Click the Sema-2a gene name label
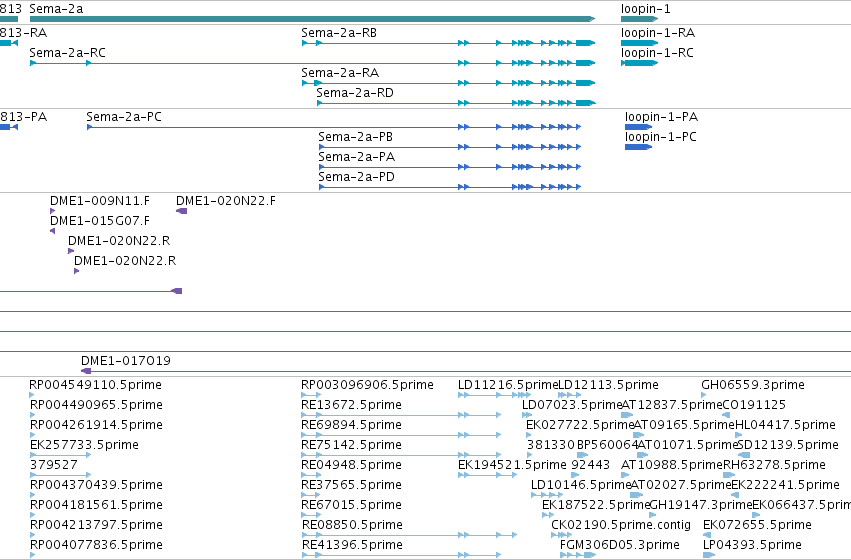The height and width of the screenshot is (560, 851). 56,9
